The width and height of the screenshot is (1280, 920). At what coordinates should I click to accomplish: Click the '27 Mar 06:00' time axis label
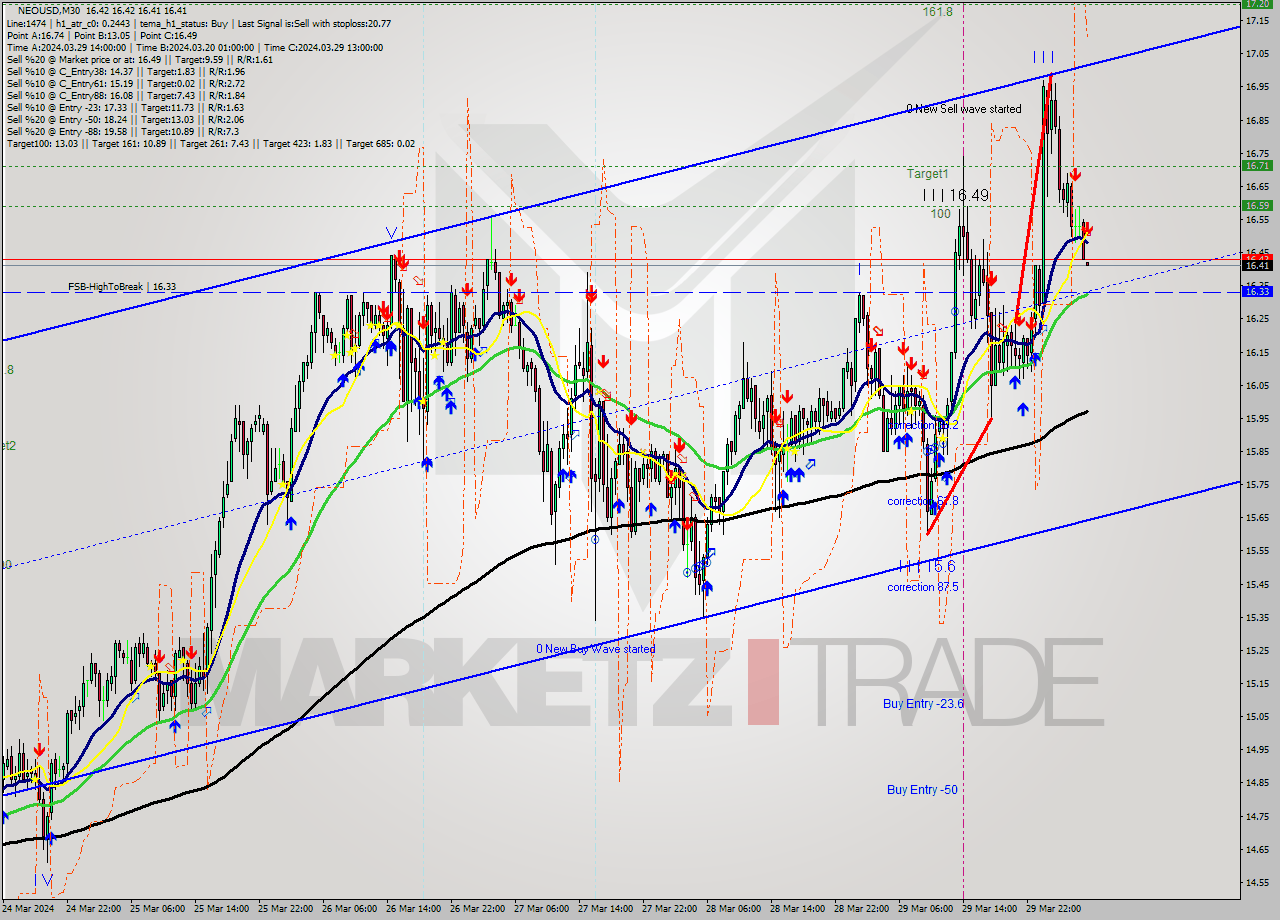[543, 909]
